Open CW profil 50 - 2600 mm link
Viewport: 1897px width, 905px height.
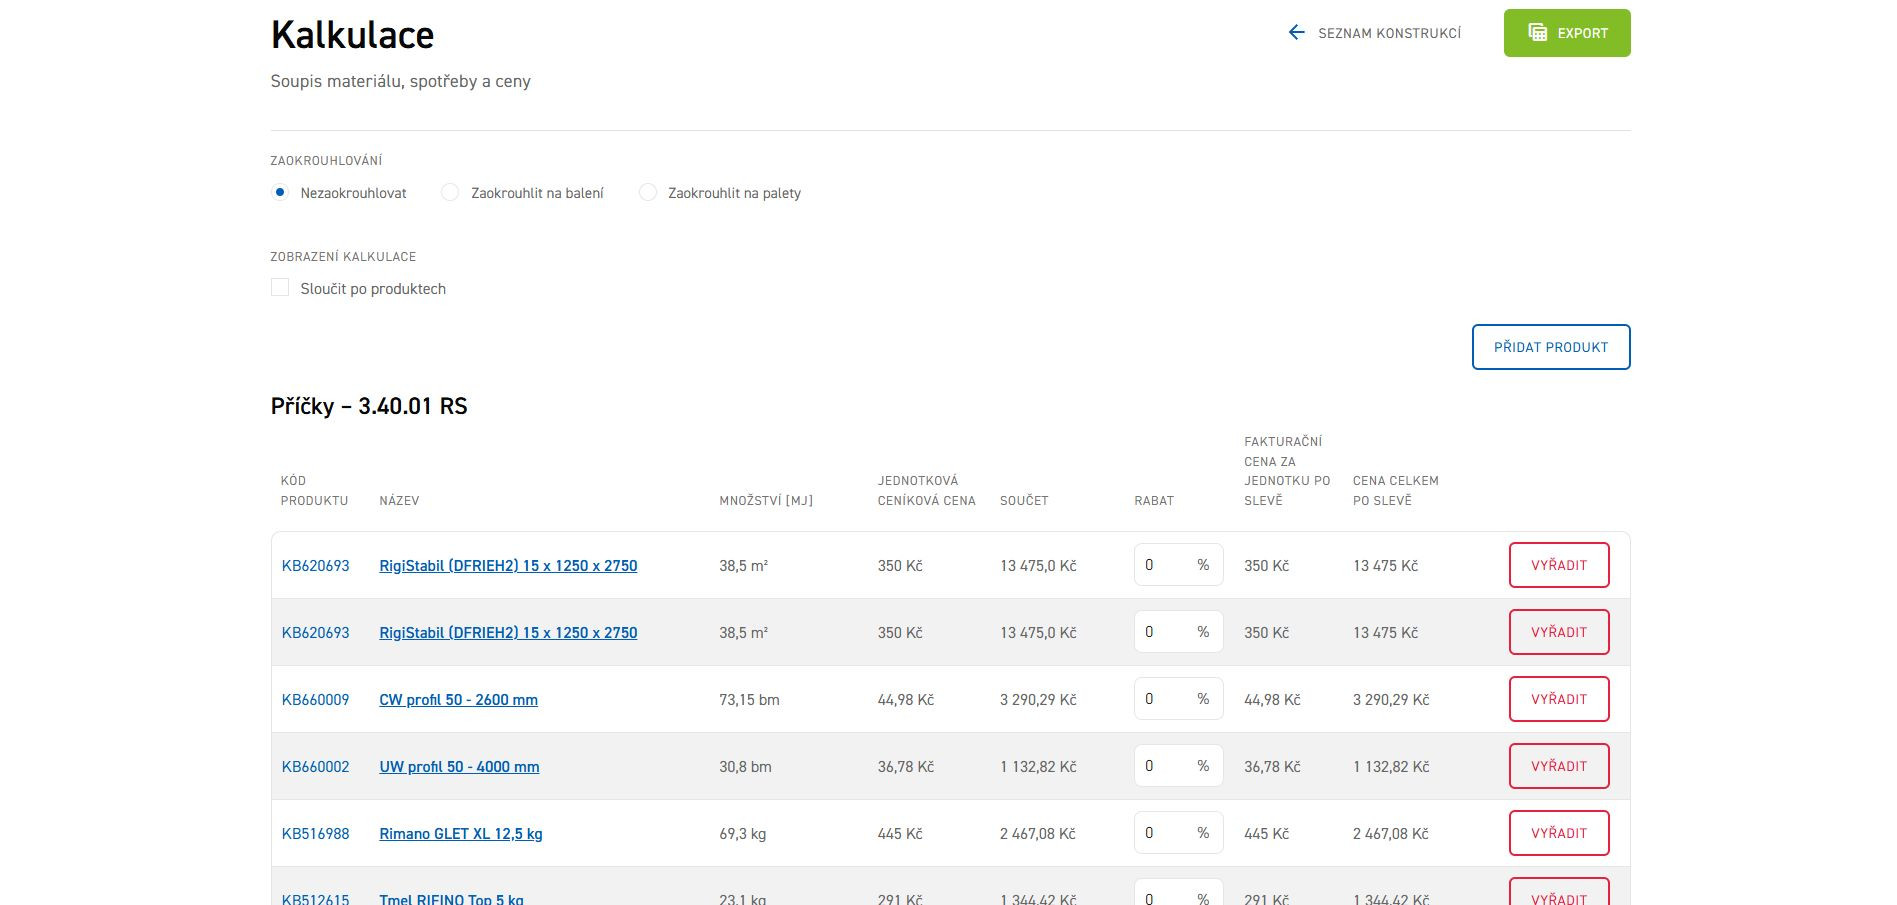point(458,700)
